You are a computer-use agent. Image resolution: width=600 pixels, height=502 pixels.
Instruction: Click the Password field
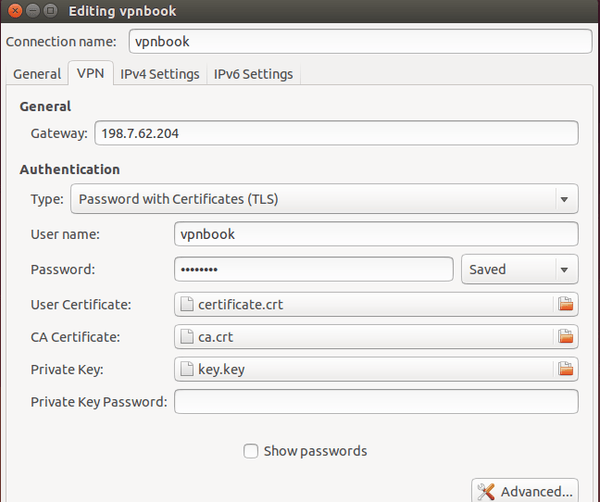tap(314, 269)
